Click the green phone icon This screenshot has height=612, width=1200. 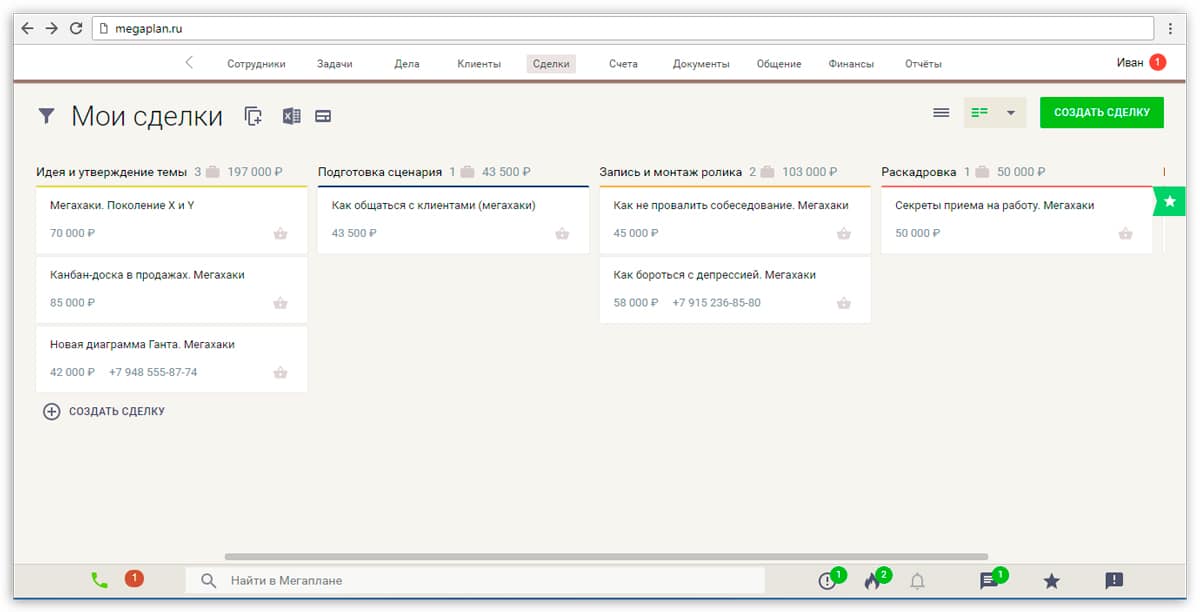click(x=99, y=580)
